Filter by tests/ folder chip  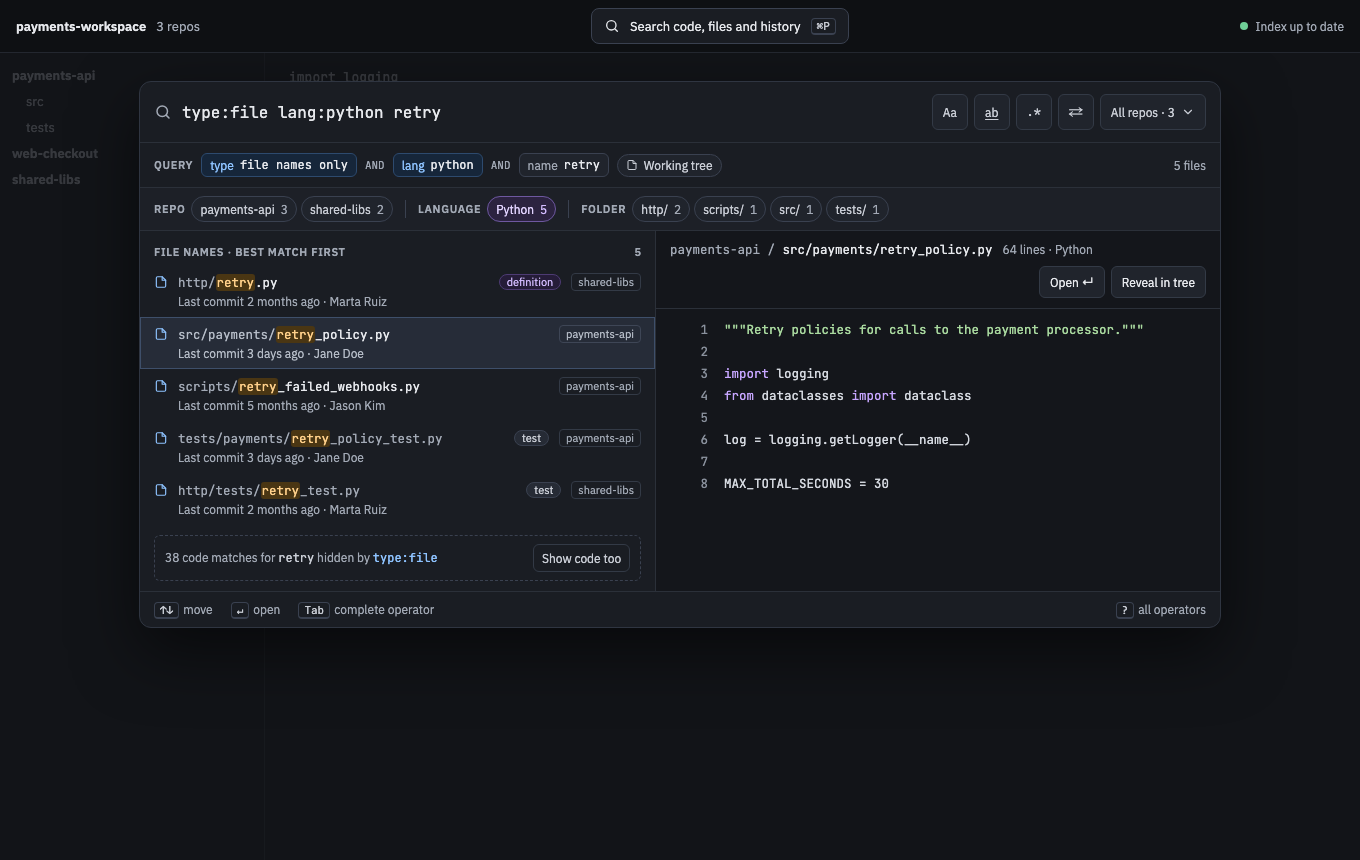(857, 209)
